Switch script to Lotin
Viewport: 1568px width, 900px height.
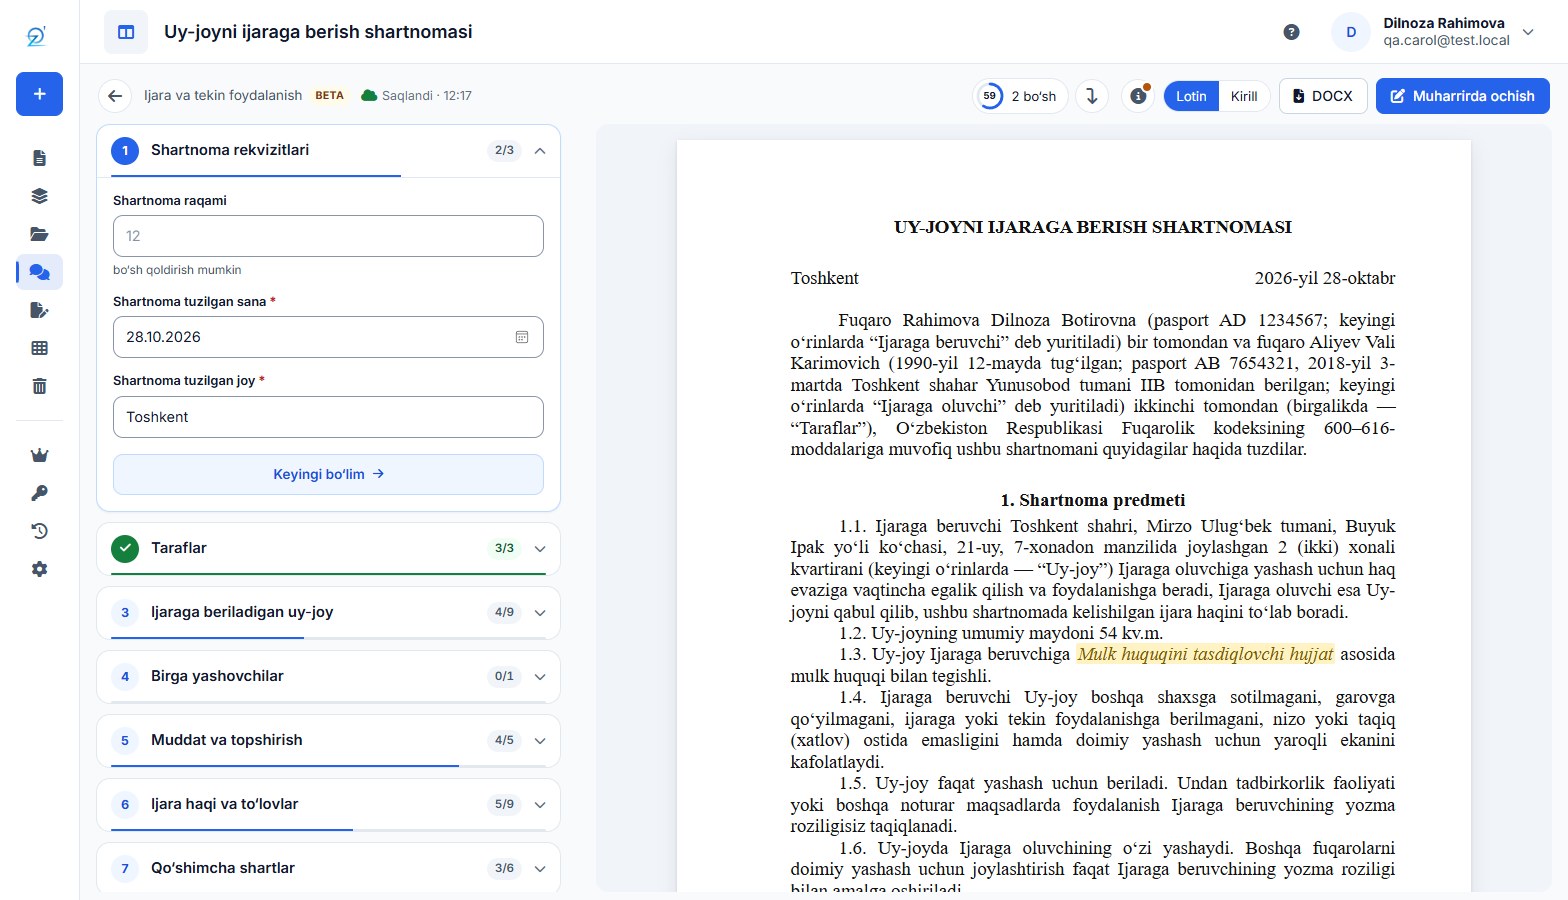click(1191, 96)
